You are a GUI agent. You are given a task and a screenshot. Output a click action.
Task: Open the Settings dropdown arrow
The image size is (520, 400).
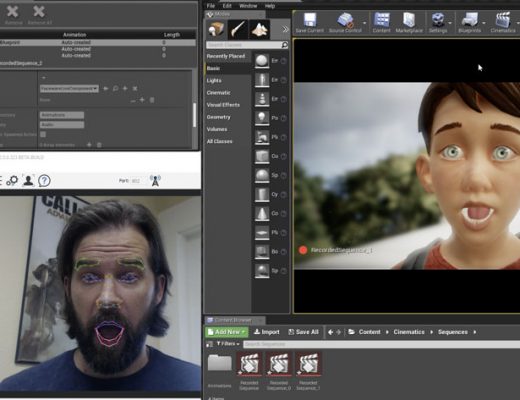pos(450,23)
